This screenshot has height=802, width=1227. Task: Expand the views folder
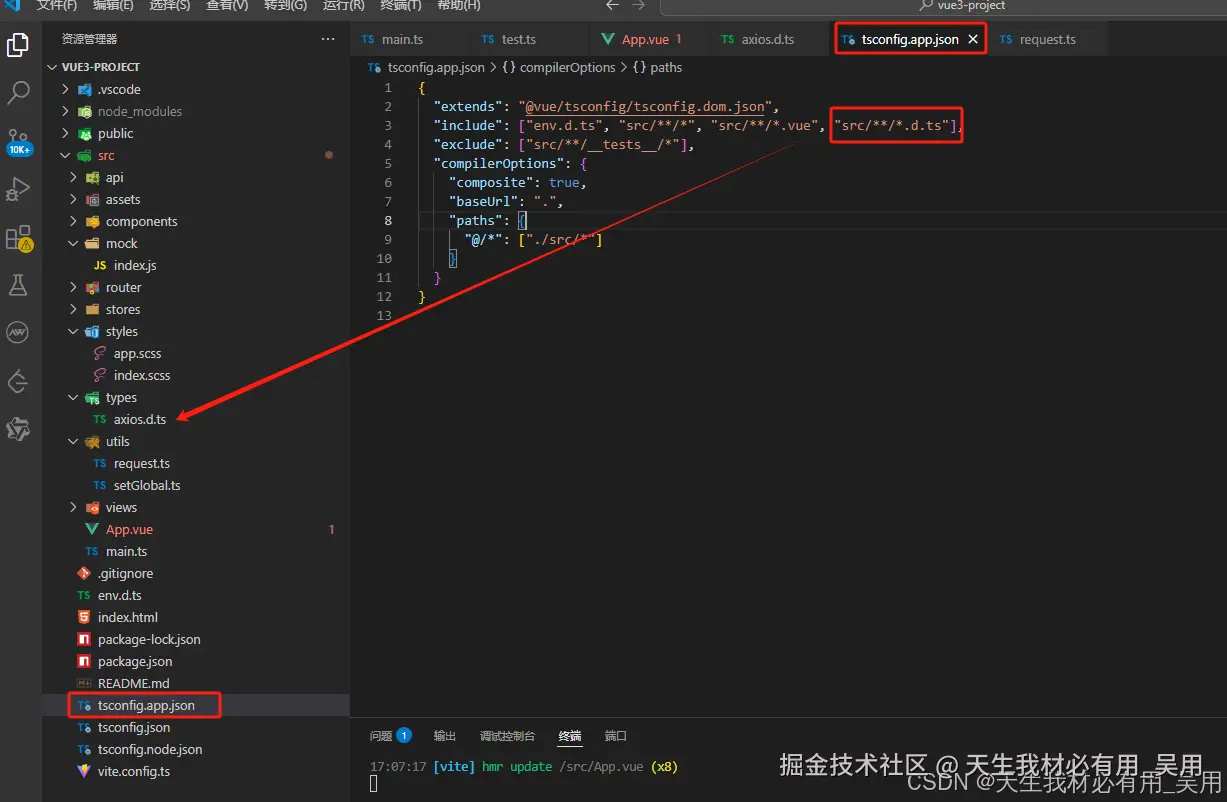(196, 507)
